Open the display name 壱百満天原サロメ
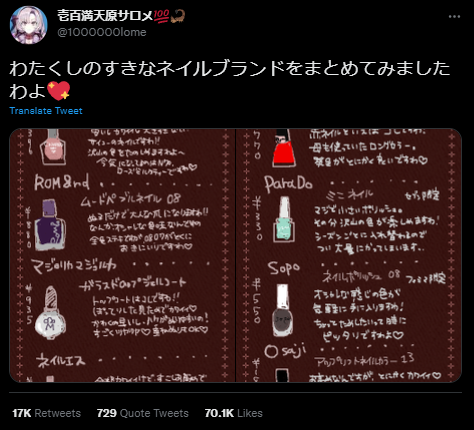 pyautogui.click(x=105, y=16)
